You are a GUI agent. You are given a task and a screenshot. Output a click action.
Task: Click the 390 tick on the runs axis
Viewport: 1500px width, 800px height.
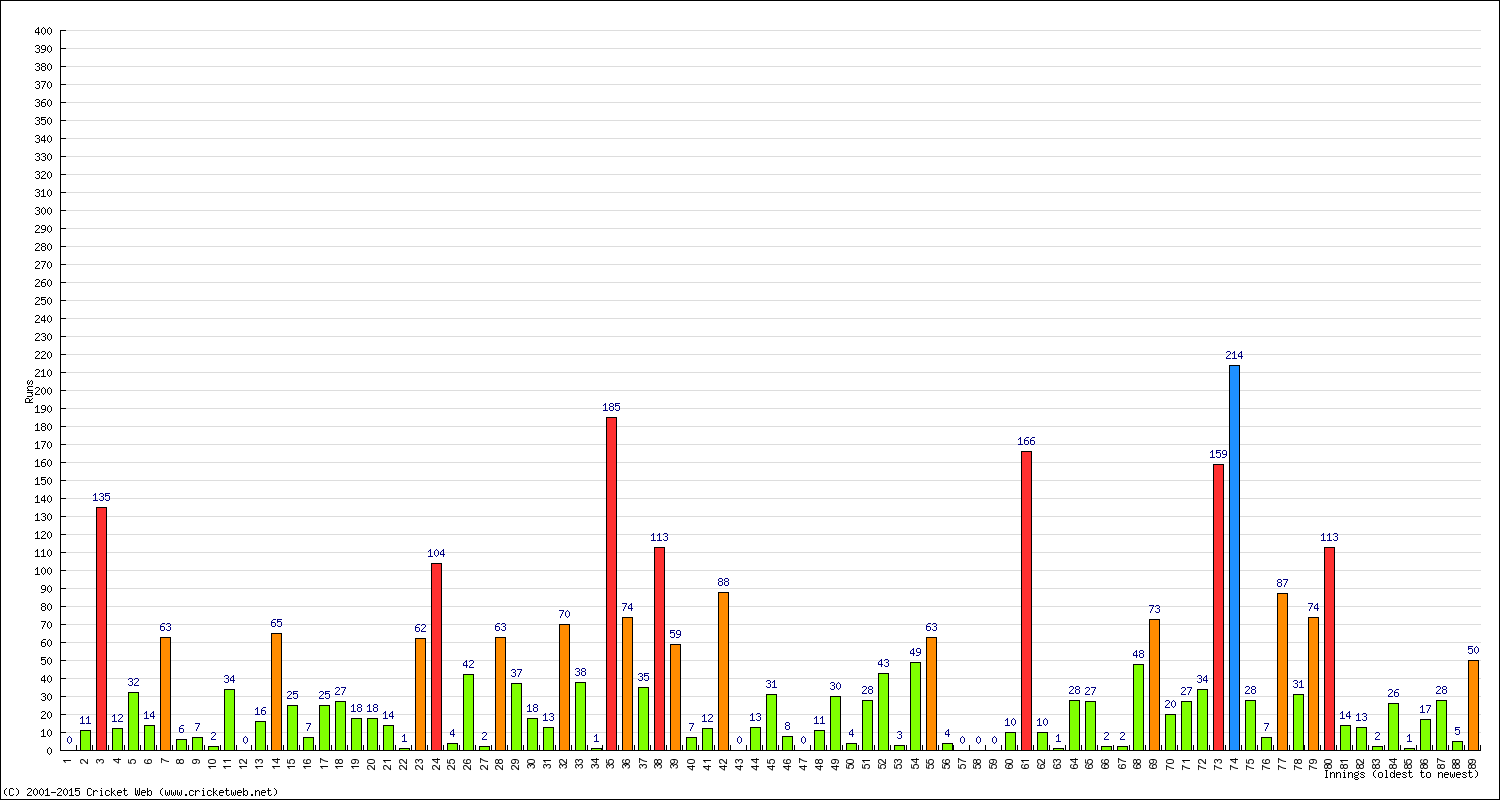[x=42, y=49]
